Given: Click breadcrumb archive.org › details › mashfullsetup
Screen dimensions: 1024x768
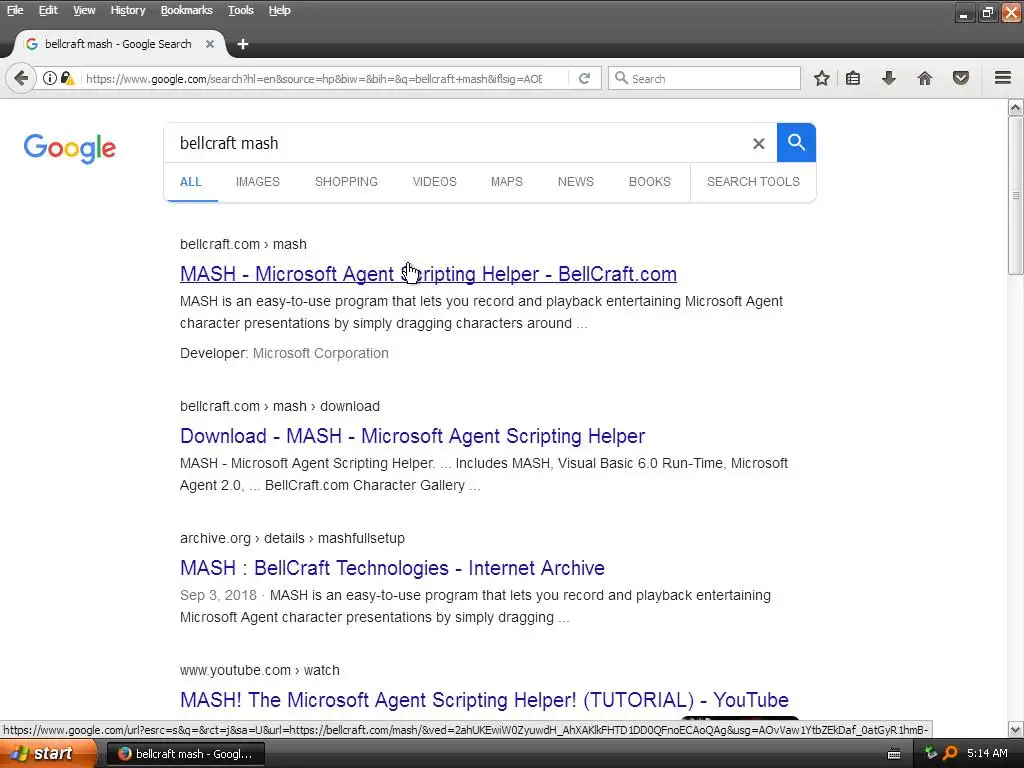Looking at the screenshot, I should pos(293,538).
